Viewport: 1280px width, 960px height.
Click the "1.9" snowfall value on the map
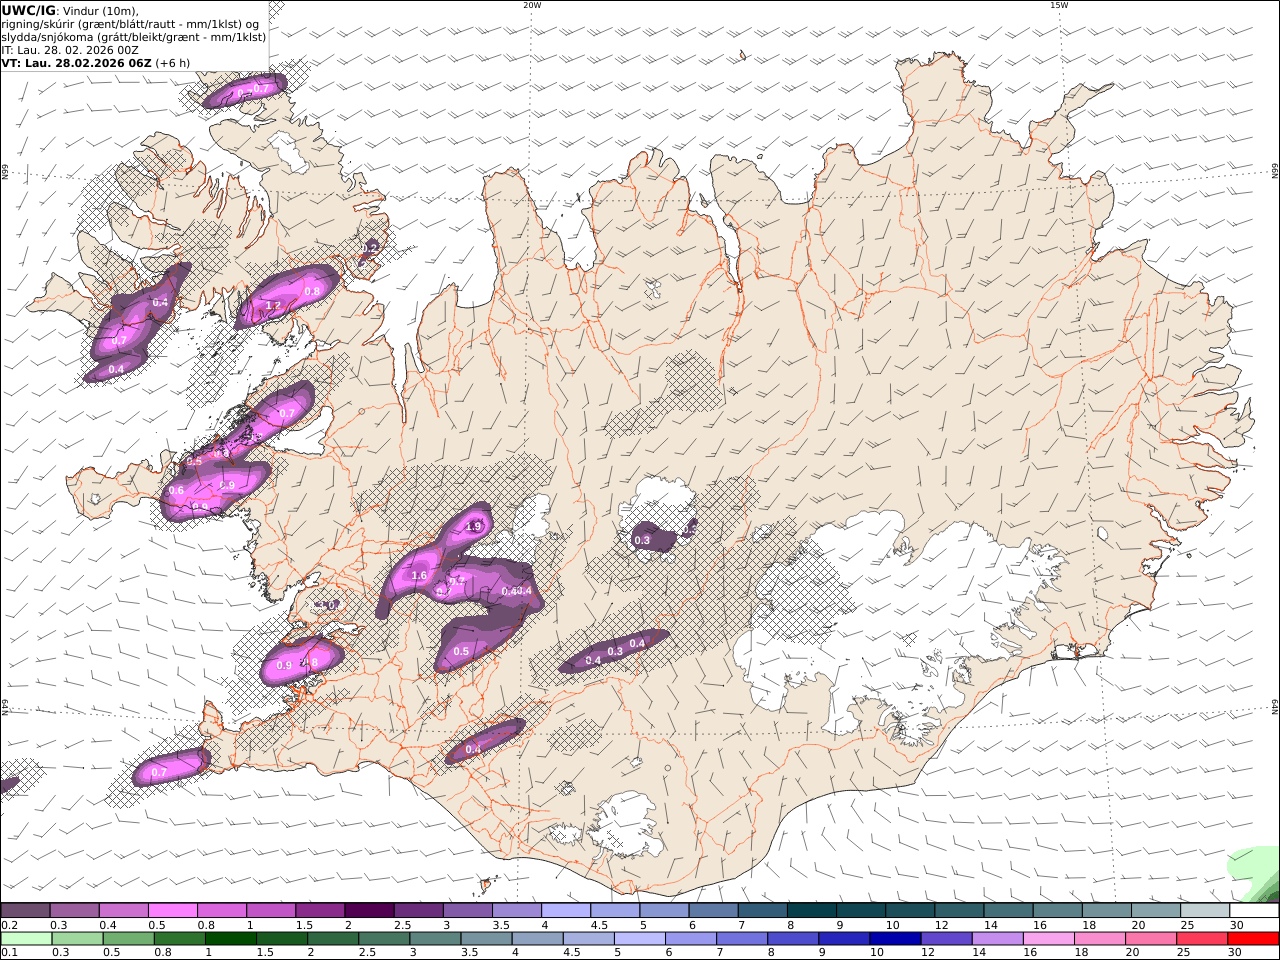(x=474, y=526)
